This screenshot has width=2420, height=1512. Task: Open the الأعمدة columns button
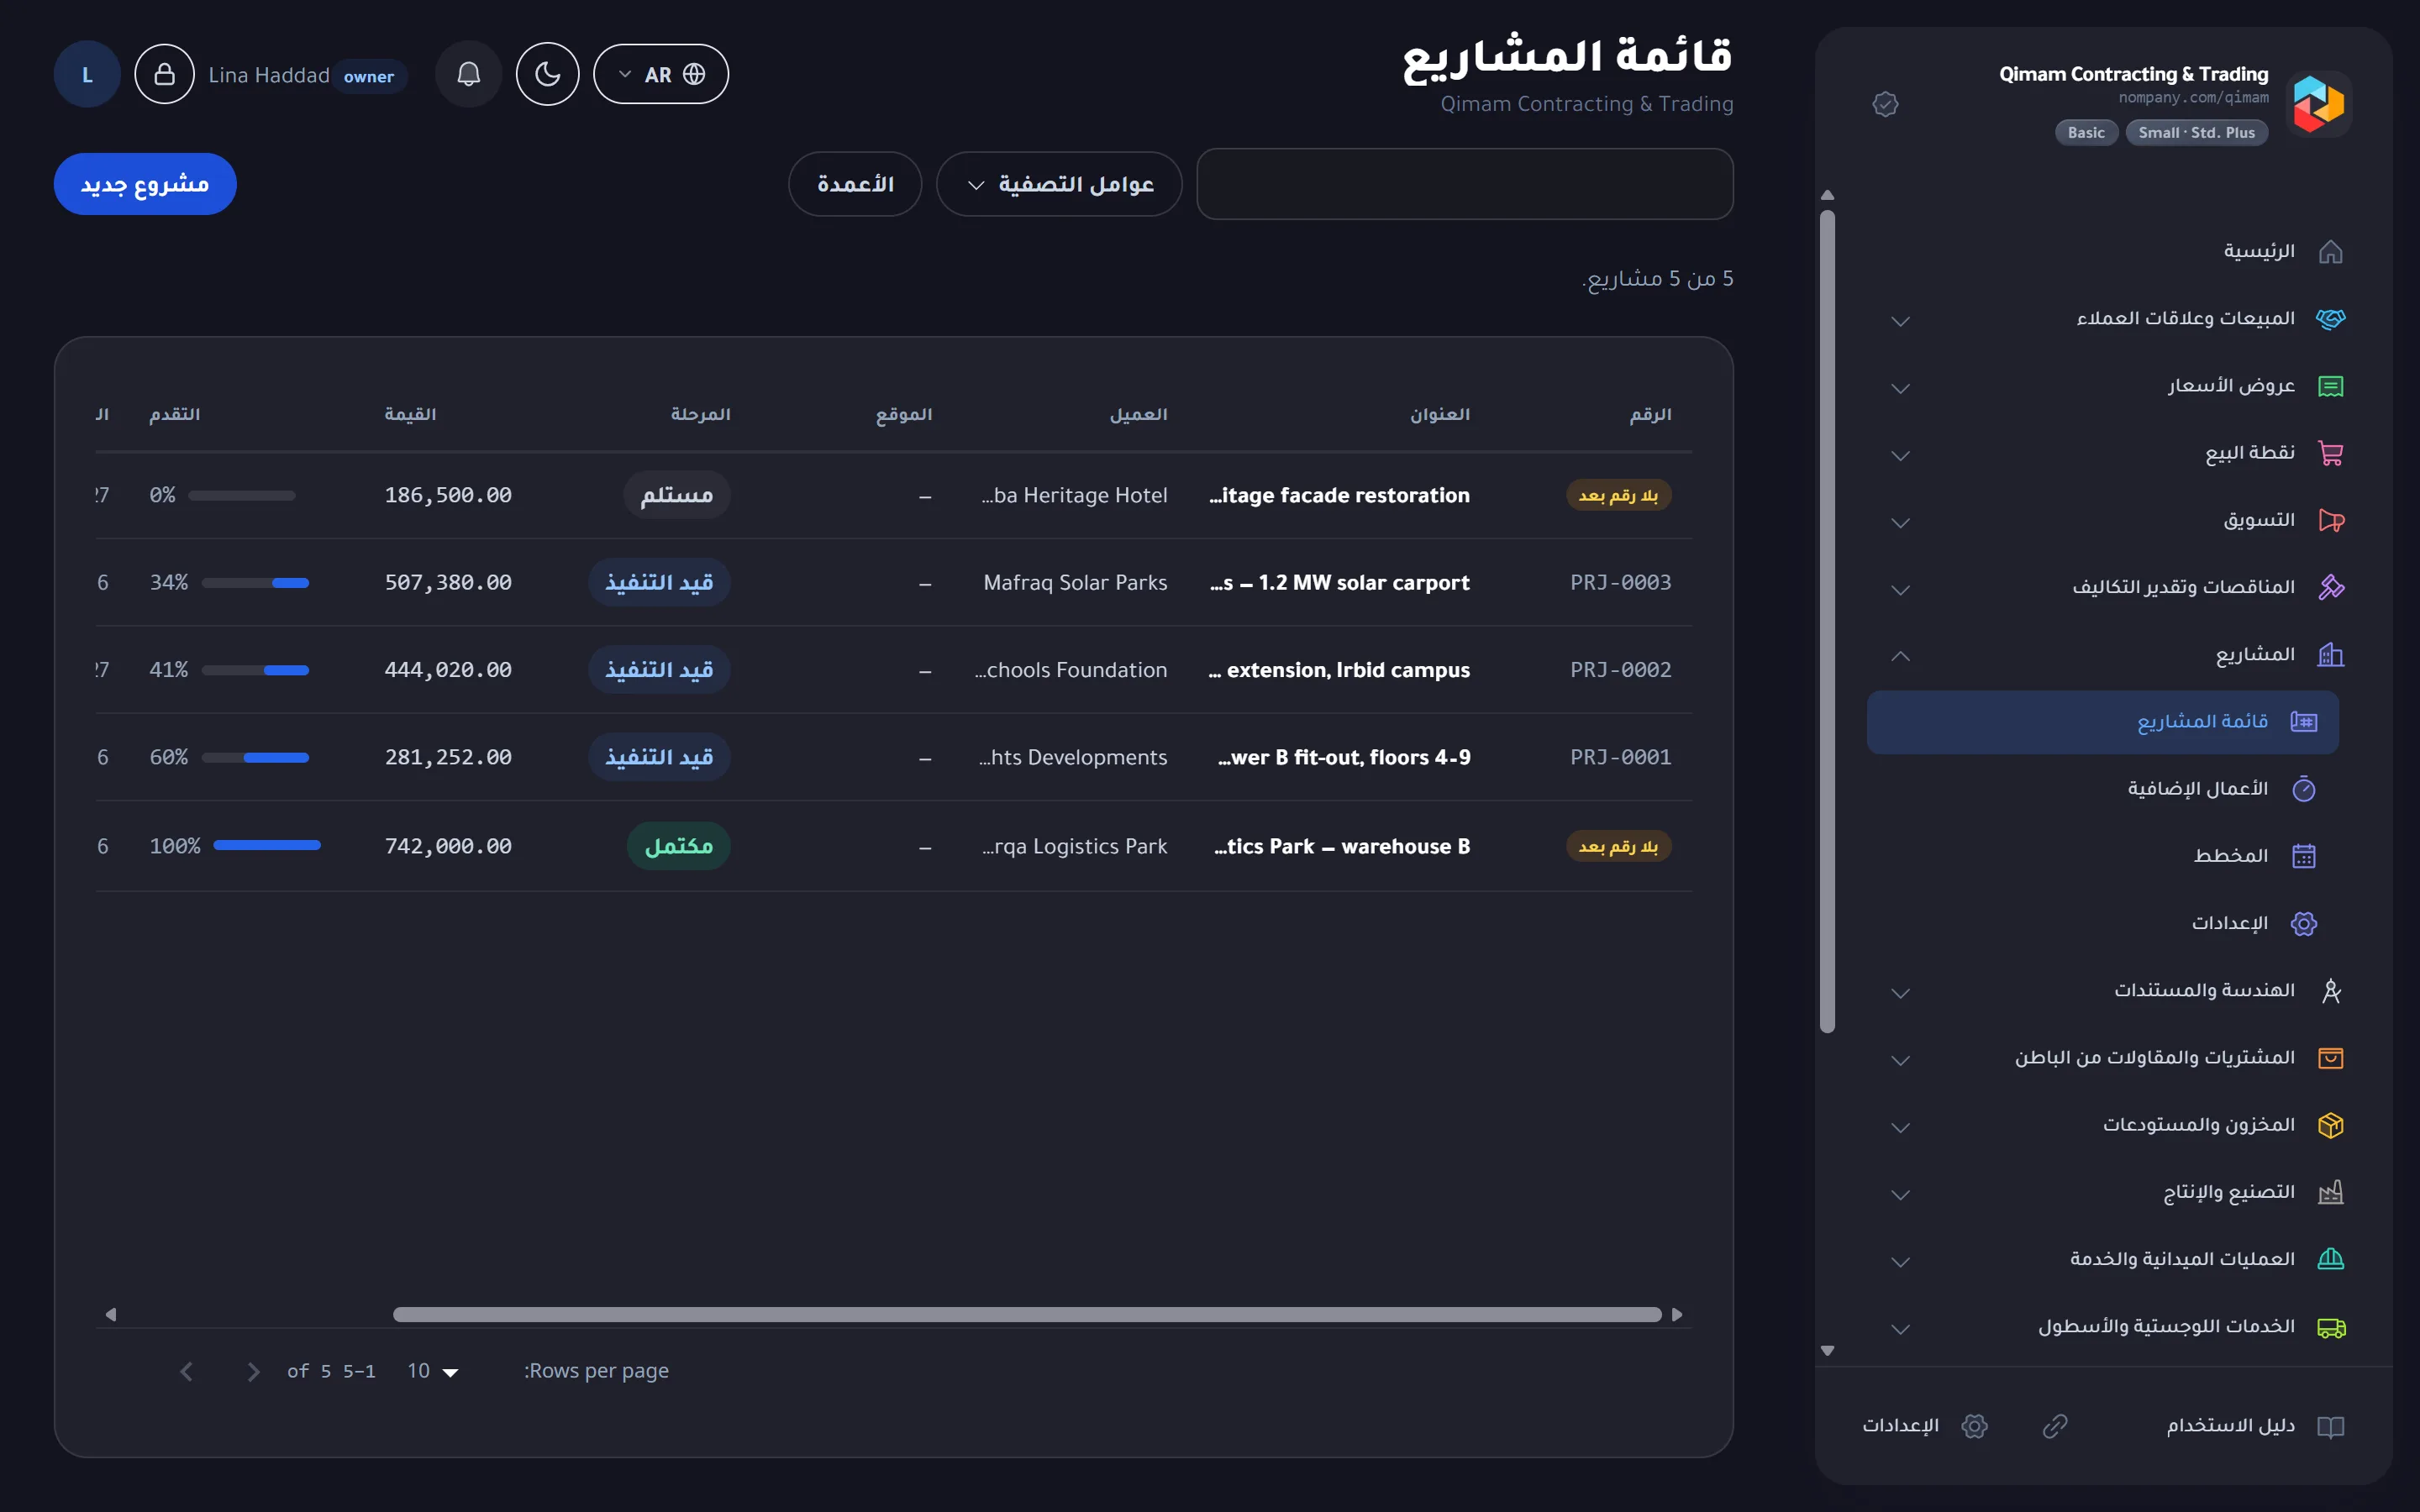tap(855, 184)
